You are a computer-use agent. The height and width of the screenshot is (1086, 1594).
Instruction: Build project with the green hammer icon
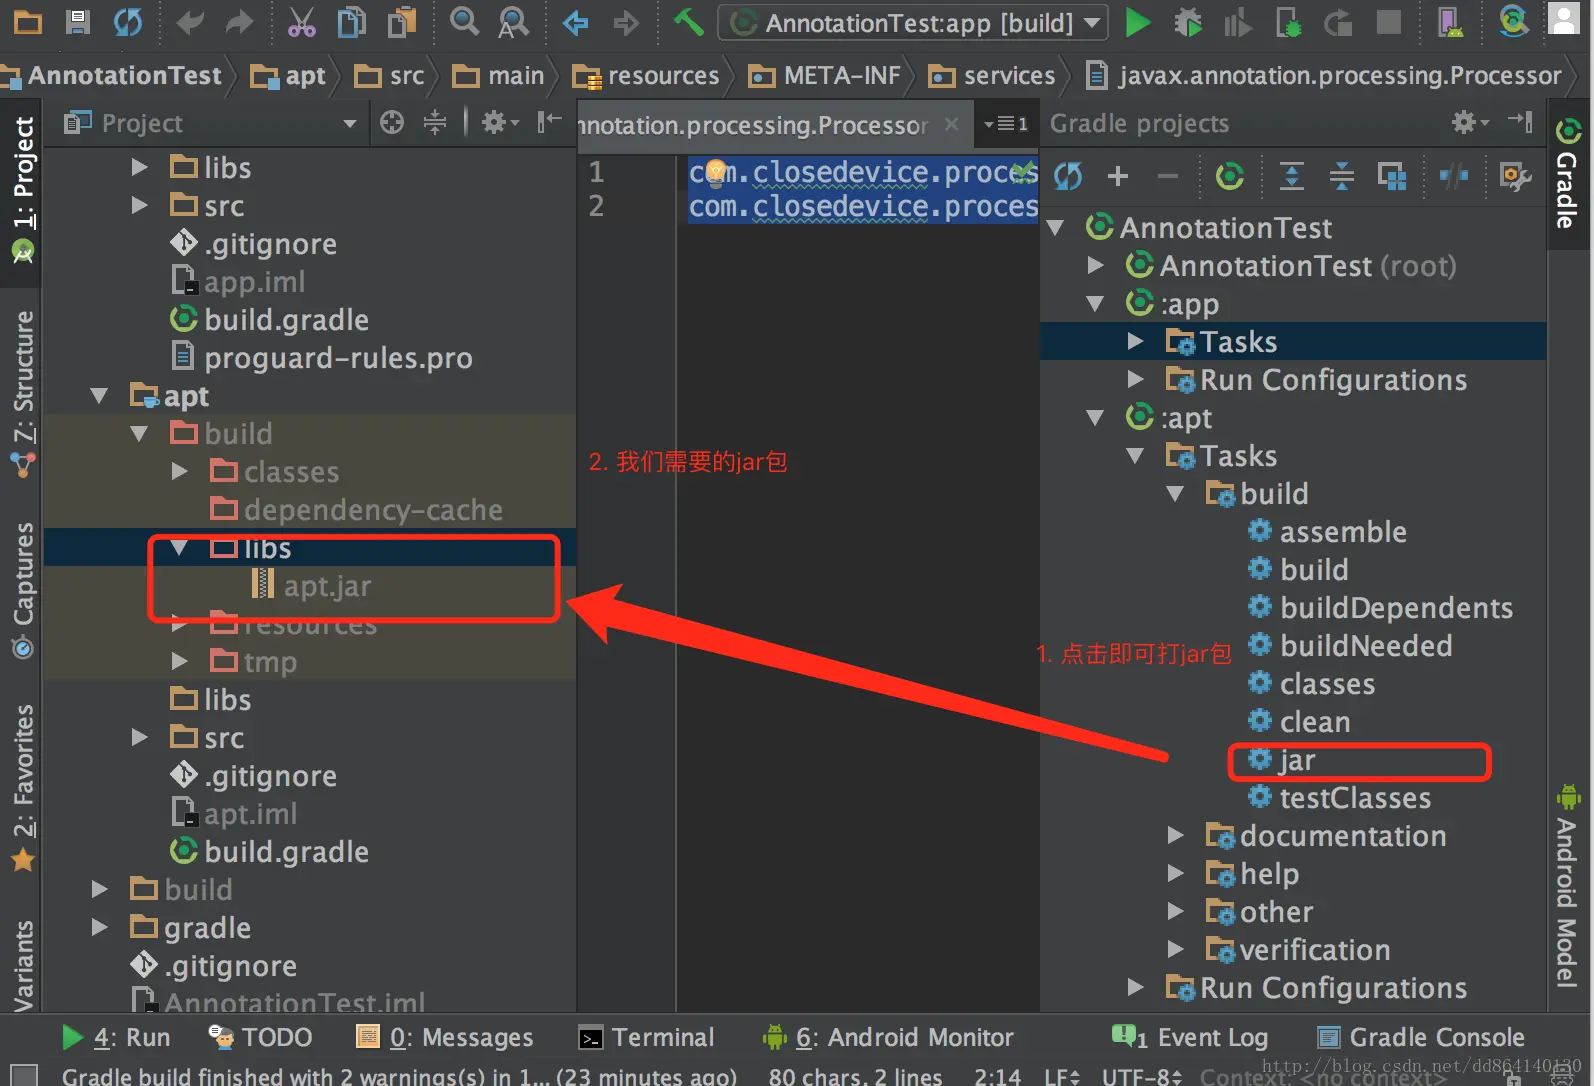point(688,21)
